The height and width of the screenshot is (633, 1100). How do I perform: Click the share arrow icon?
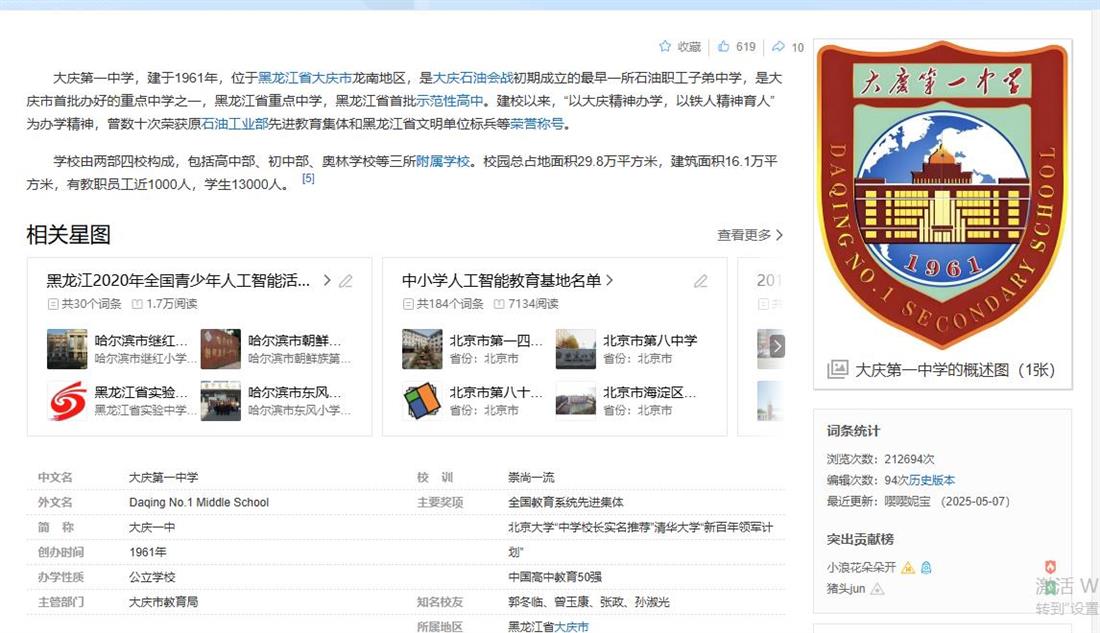point(779,46)
